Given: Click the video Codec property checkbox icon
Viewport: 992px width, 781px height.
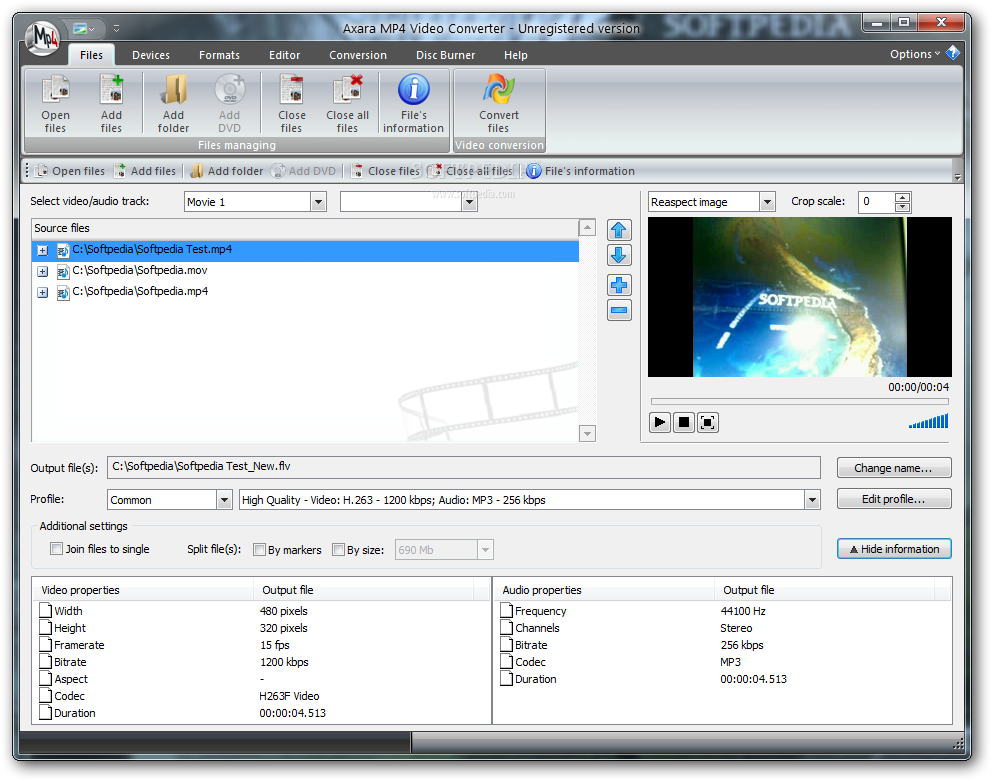Looking at the screenshot, I should click(x=46, y=696).
